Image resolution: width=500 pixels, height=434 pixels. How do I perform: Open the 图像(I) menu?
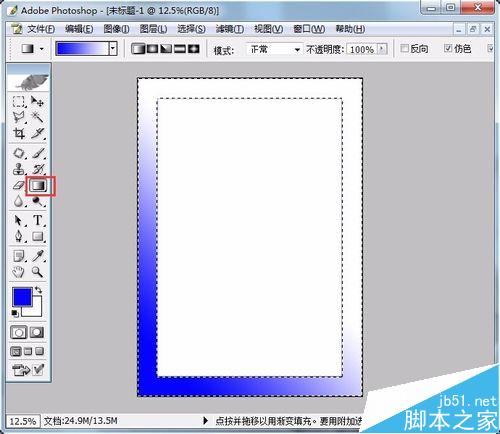click(116, 29)
